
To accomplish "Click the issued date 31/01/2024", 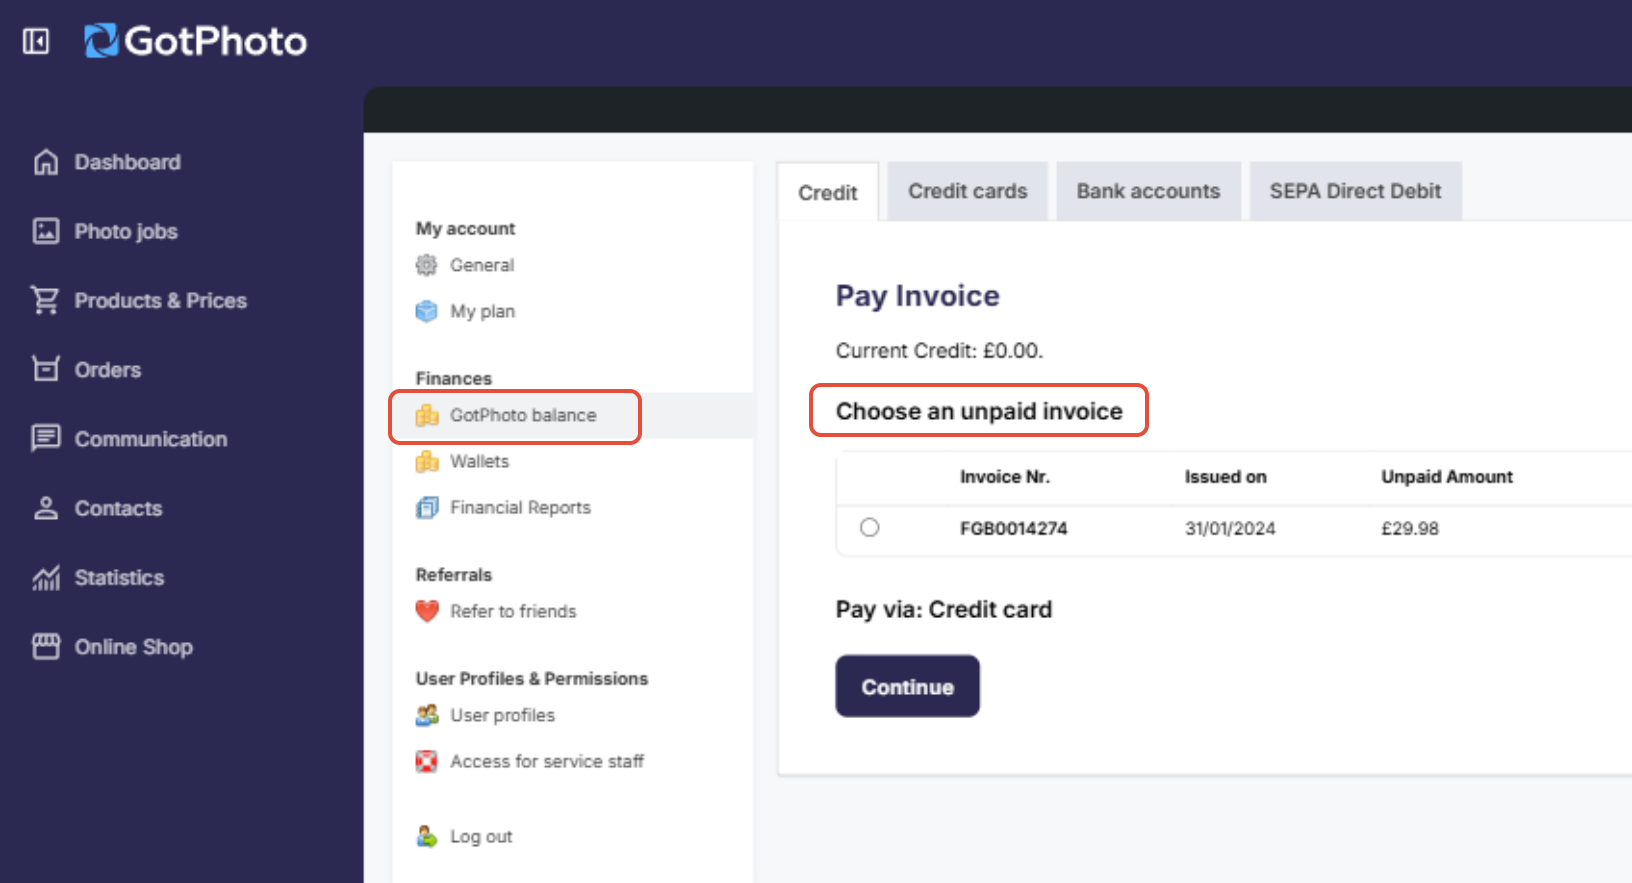I will click(1230, 528).
